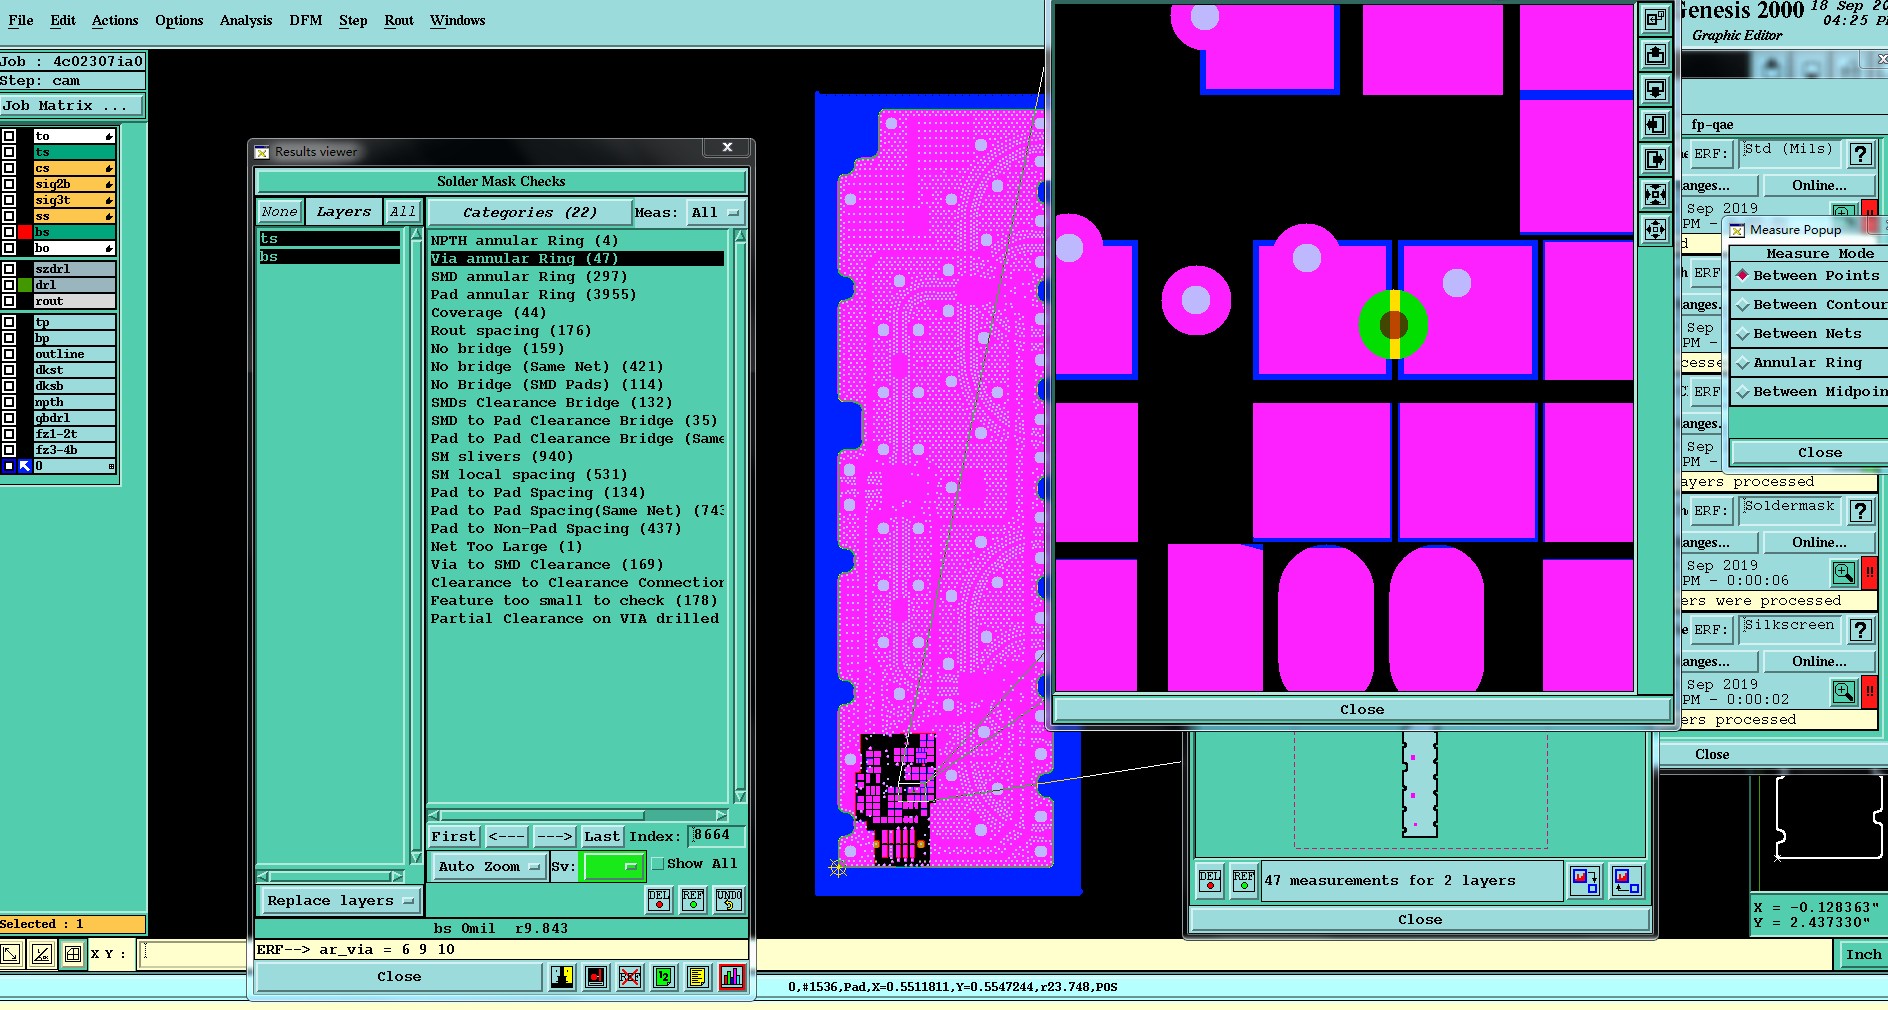1888x1010 pixels.
Task: Click DEL icon in measurements panel
Action: click(1210, 881)
